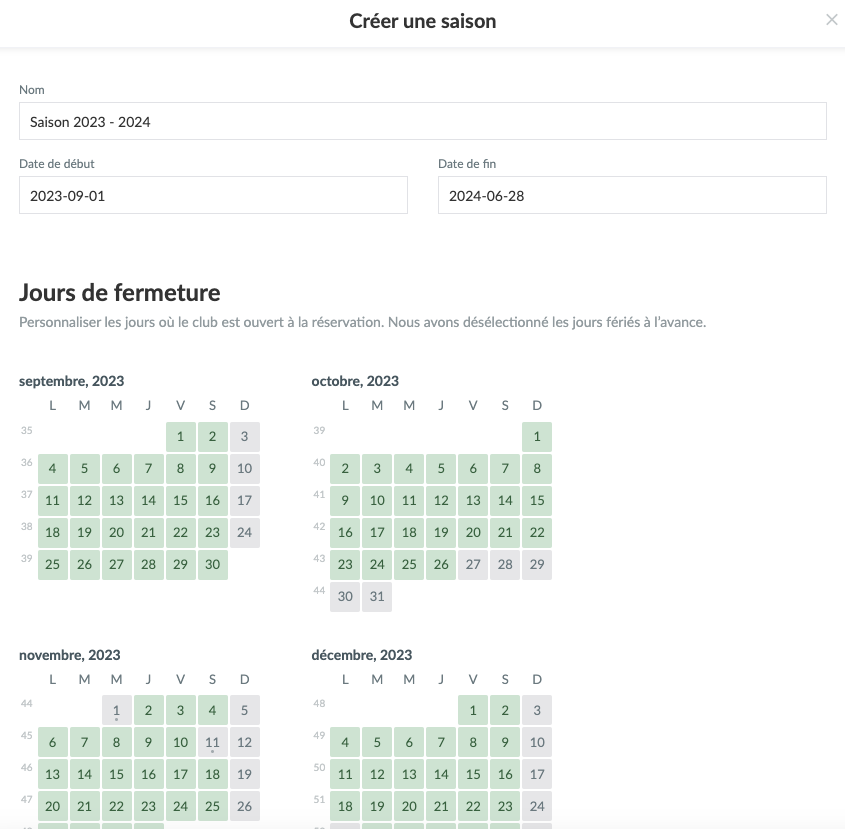Viewport: 845px width, 829px height.
Task: Deselect November 22, 2023
Action: tap(116, 806)
